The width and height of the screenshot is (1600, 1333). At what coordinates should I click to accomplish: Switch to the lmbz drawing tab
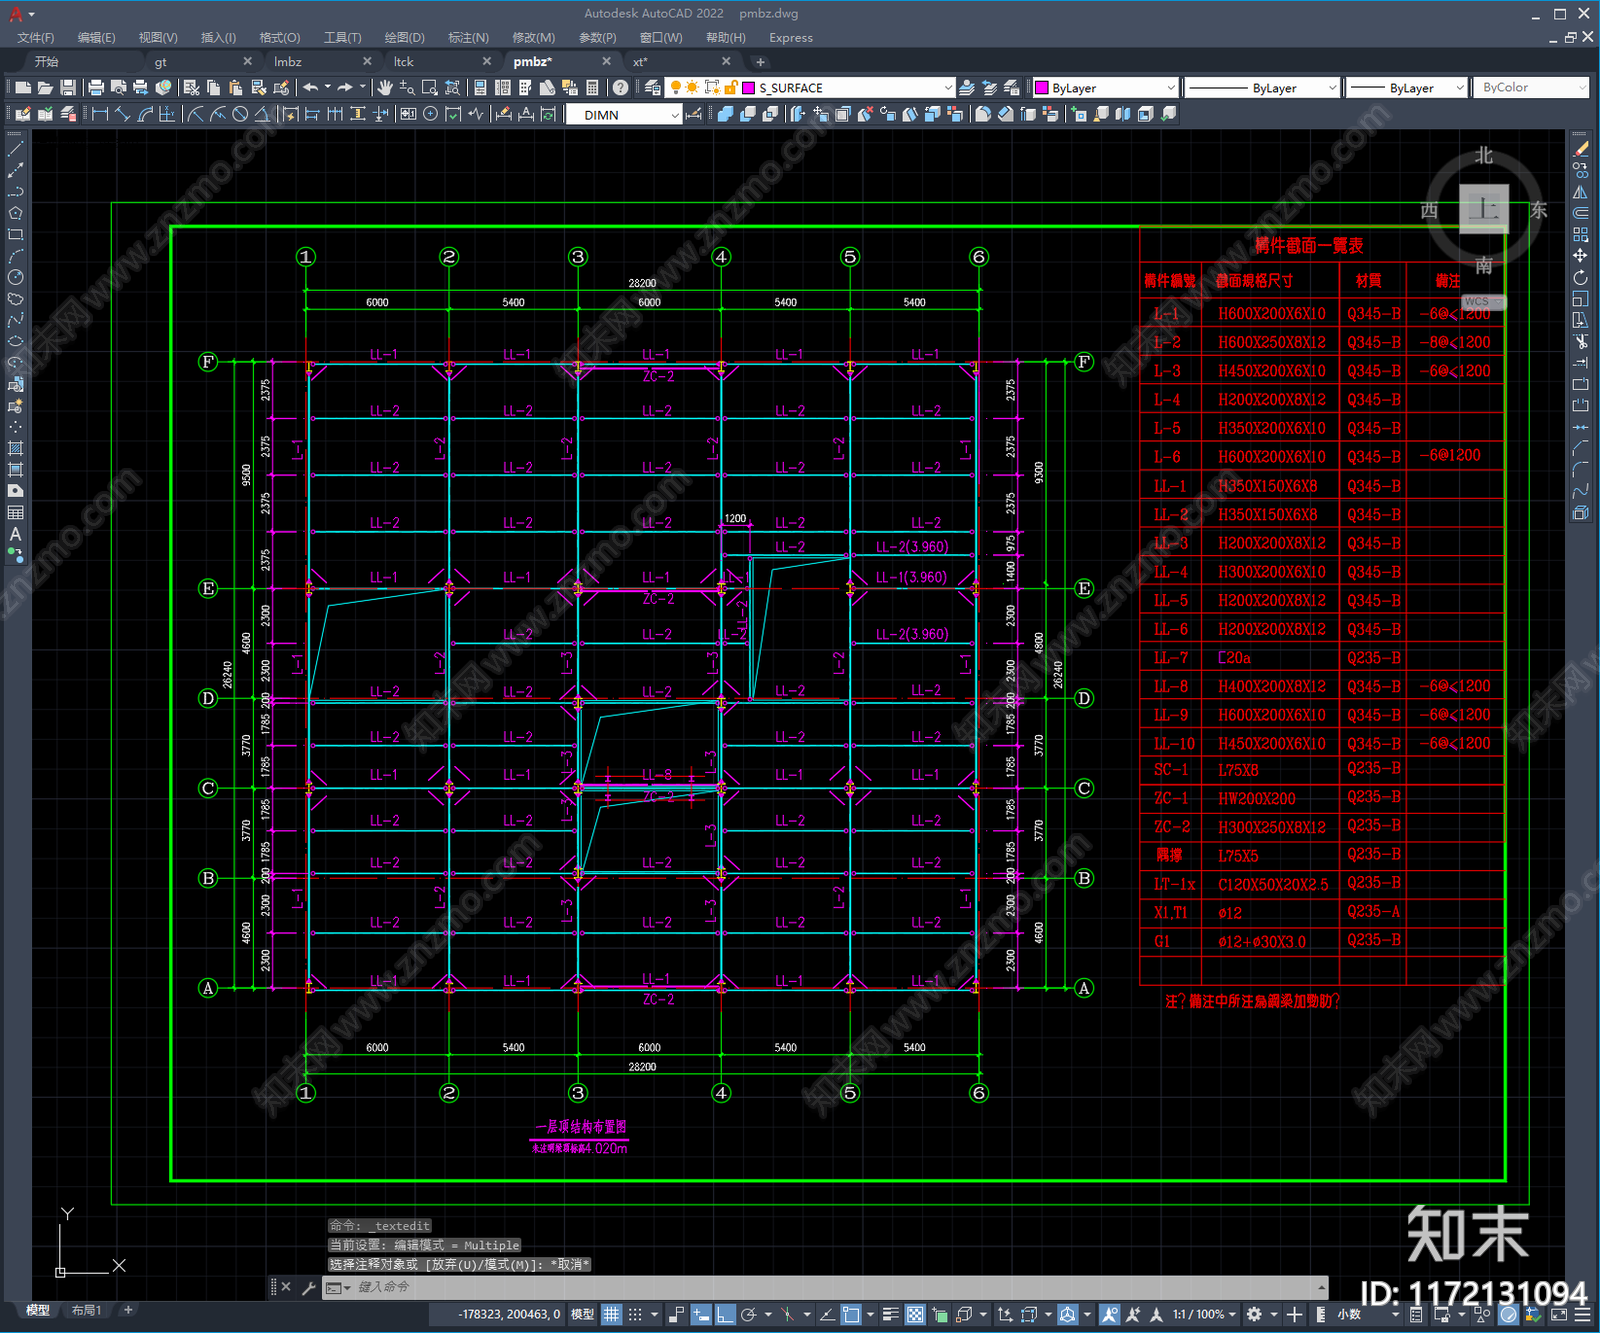click(288, 62)
